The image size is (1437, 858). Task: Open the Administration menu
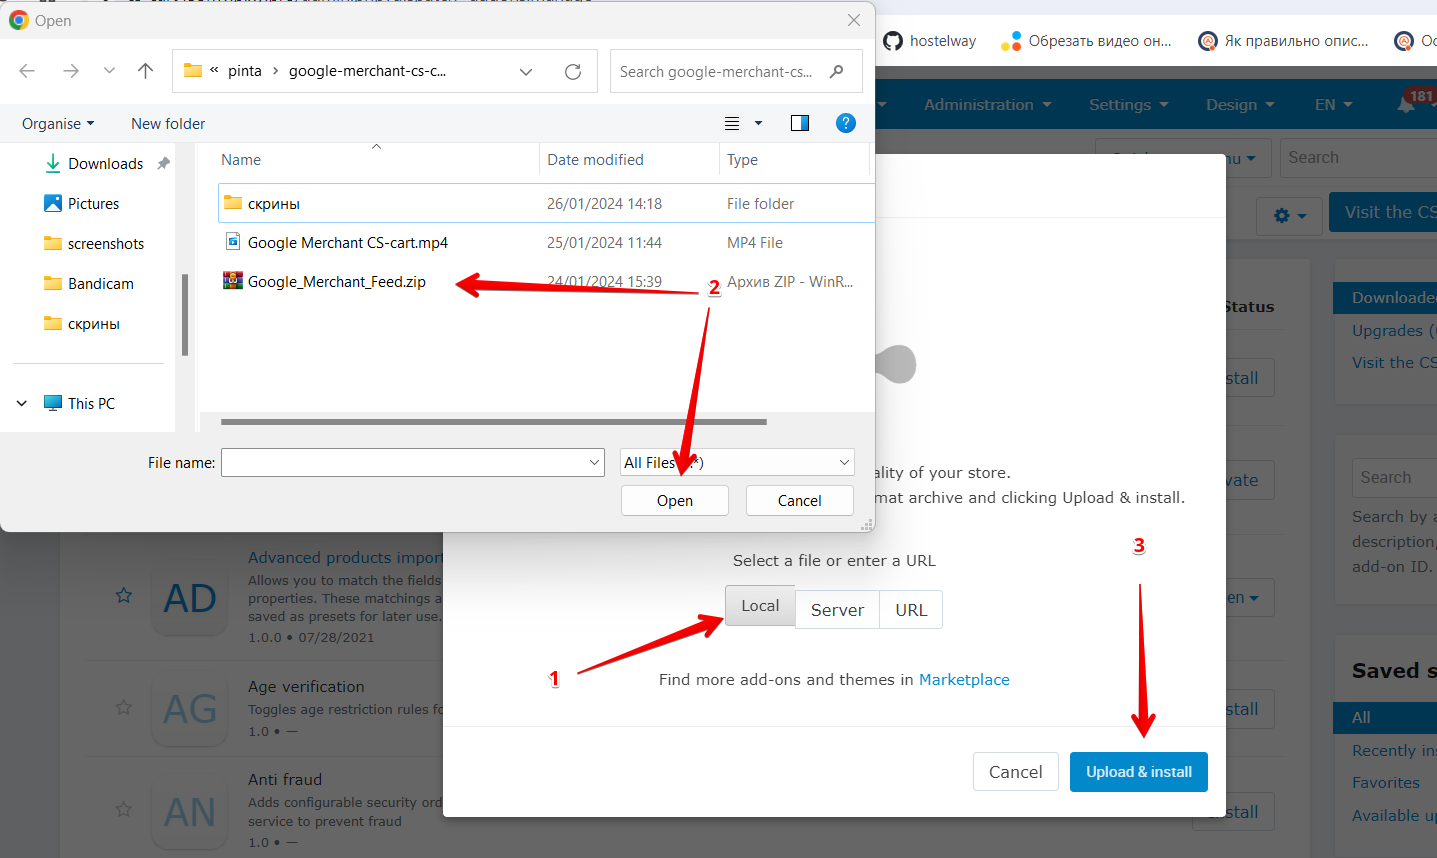(x=987, y=104)
